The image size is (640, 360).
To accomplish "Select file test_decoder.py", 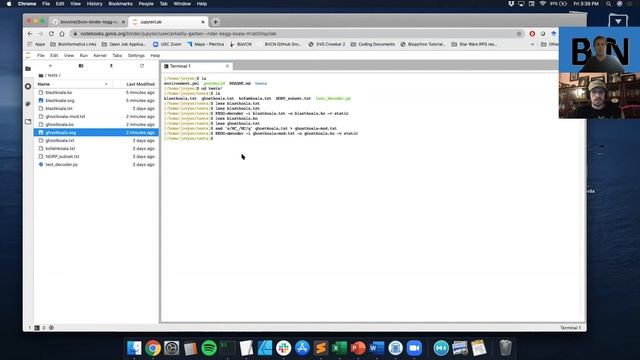I will click(x=96, y=164).
